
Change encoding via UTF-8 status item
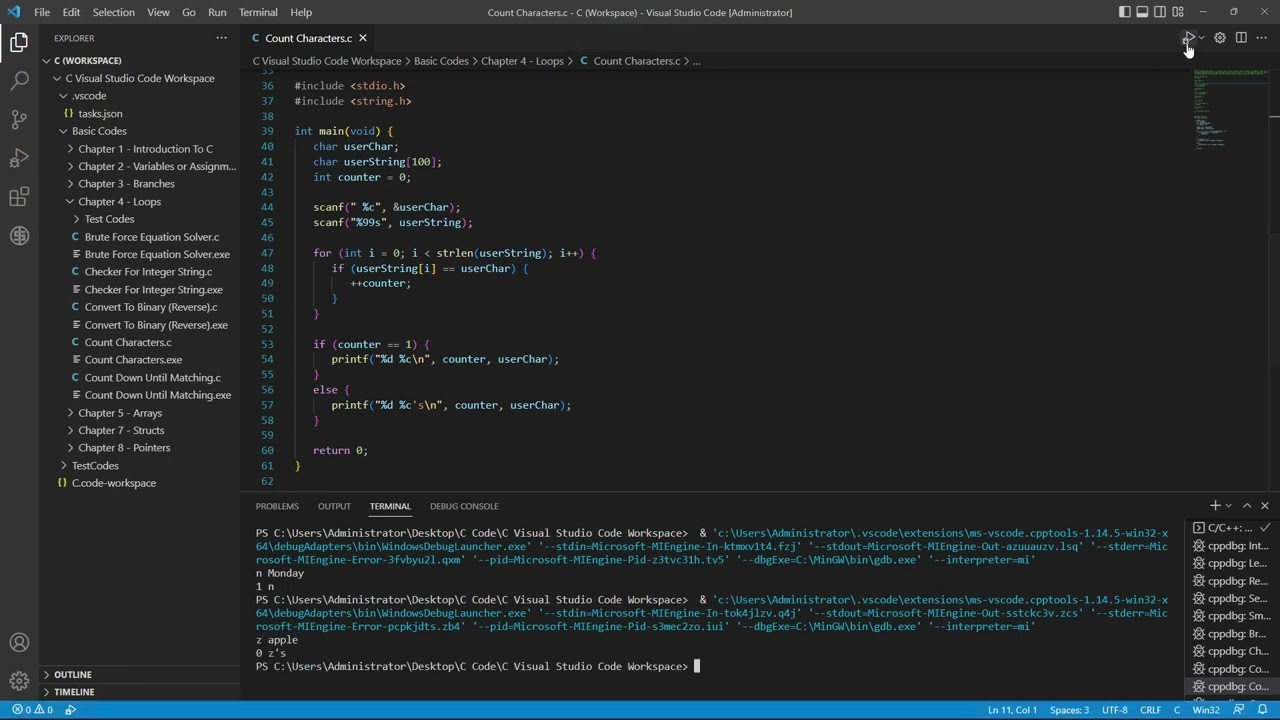pyautogui.click(x=1115, y=710)
